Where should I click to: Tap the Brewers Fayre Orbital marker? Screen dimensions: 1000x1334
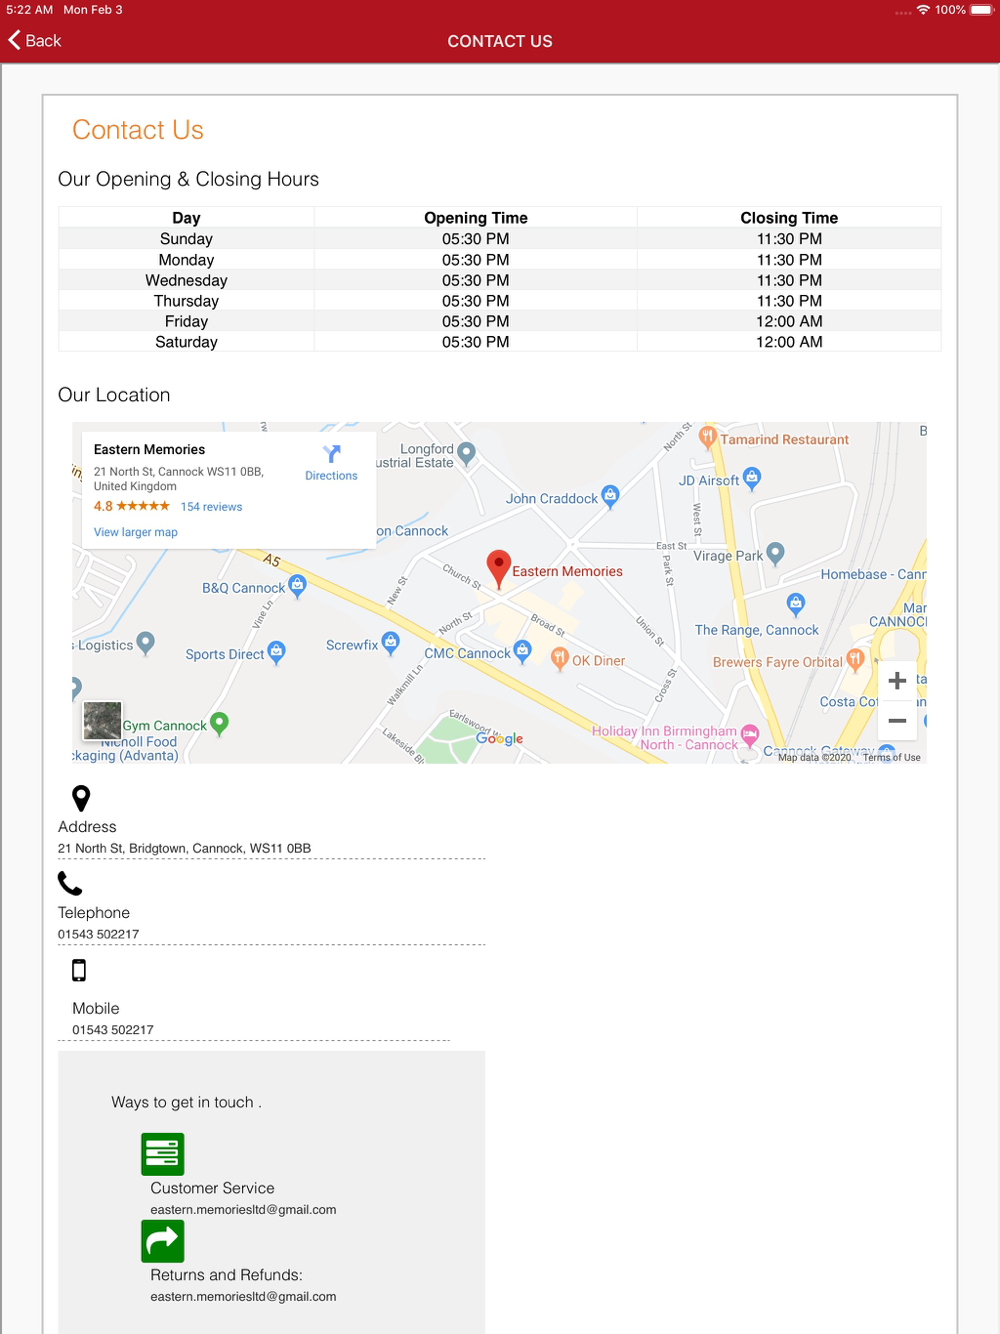click(855, 659)
